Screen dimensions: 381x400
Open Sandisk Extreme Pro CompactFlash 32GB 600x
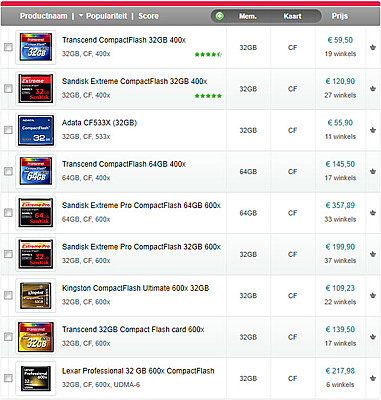[x=141, y=247]
